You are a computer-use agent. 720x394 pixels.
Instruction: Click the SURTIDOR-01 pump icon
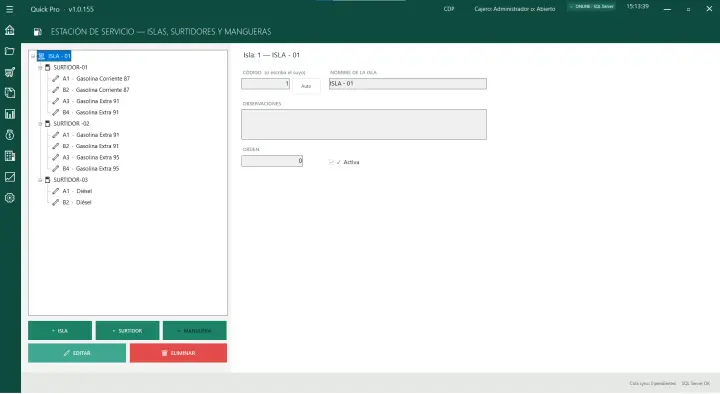(x=47, y=68)
